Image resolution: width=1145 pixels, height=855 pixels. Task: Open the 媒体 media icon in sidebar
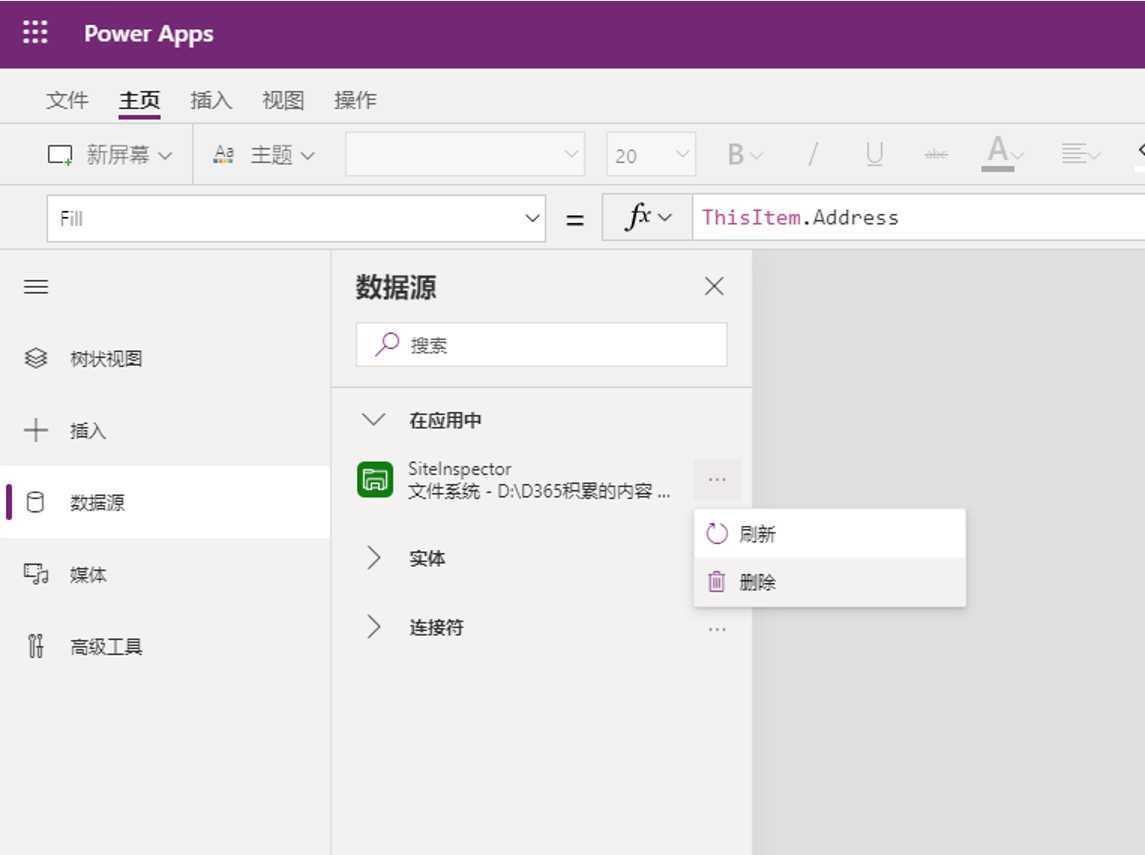click(x=36, y=574)
